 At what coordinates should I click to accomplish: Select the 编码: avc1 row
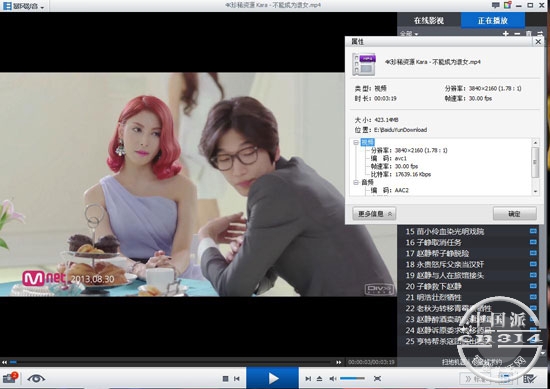click(389, 159)
